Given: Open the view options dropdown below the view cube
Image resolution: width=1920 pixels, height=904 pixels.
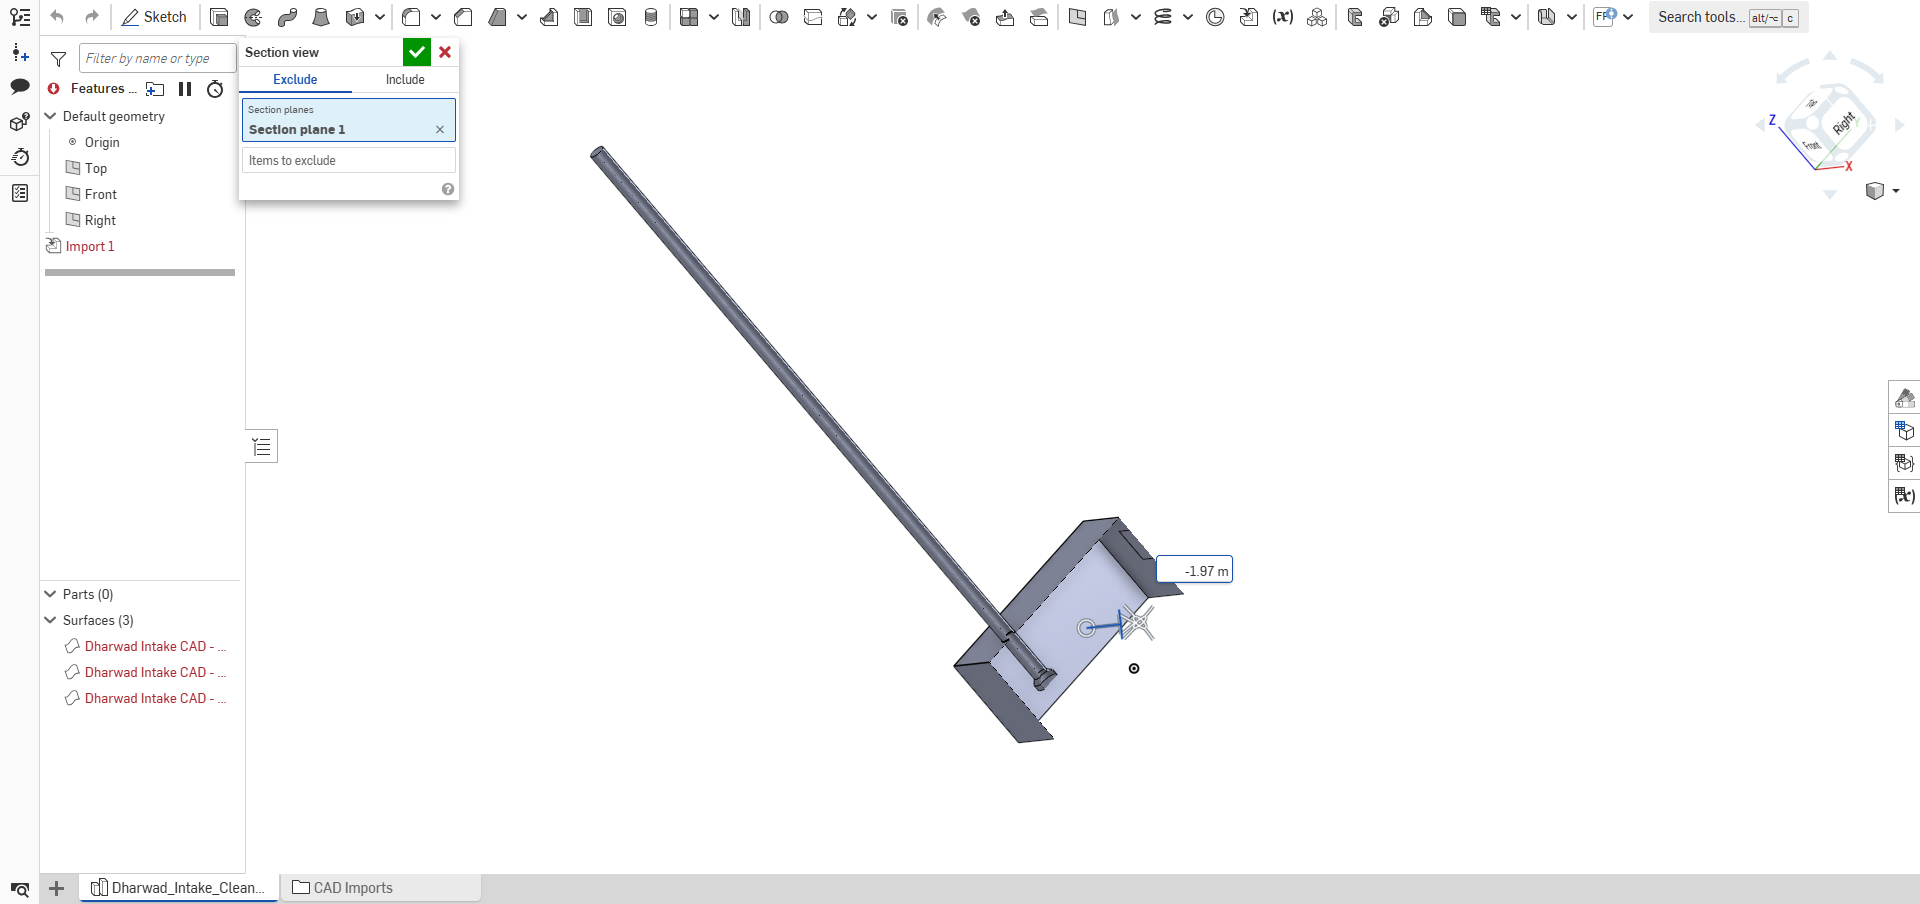Looking at the screenshot, I should tap(1893, 191).
